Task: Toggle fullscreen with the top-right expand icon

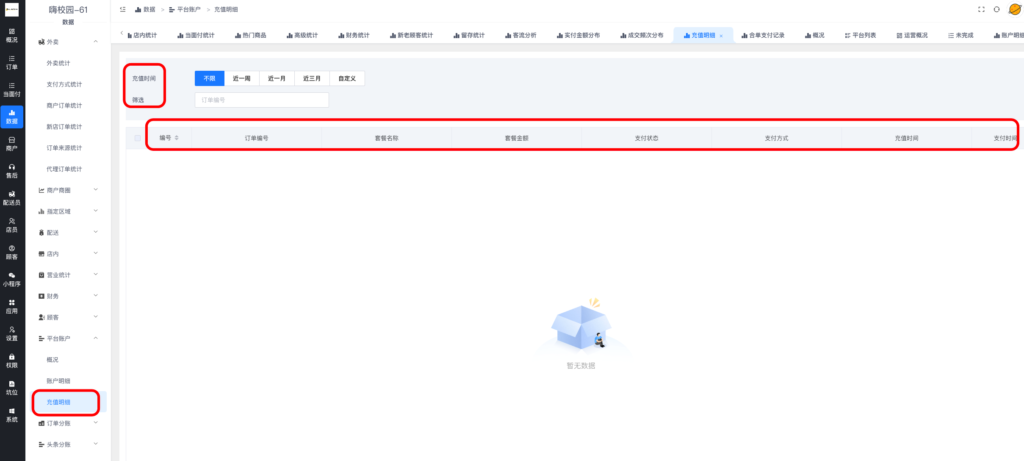Action: tap(981, 10)
